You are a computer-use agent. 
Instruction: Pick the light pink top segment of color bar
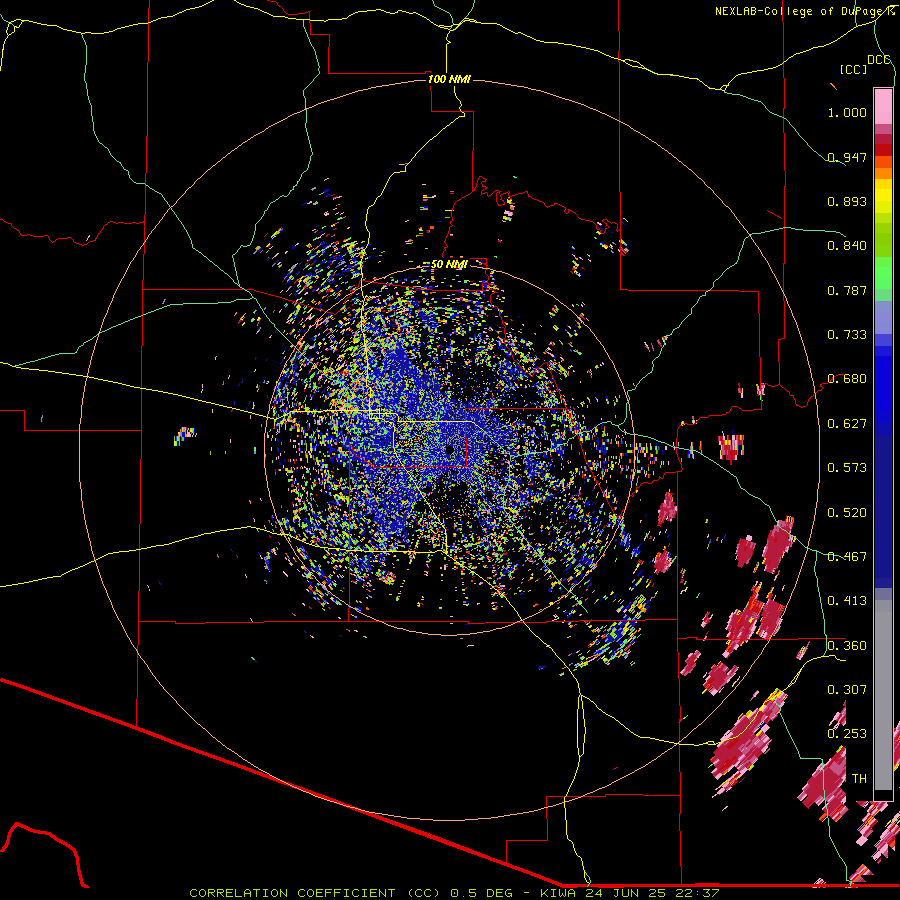(883, 106)
